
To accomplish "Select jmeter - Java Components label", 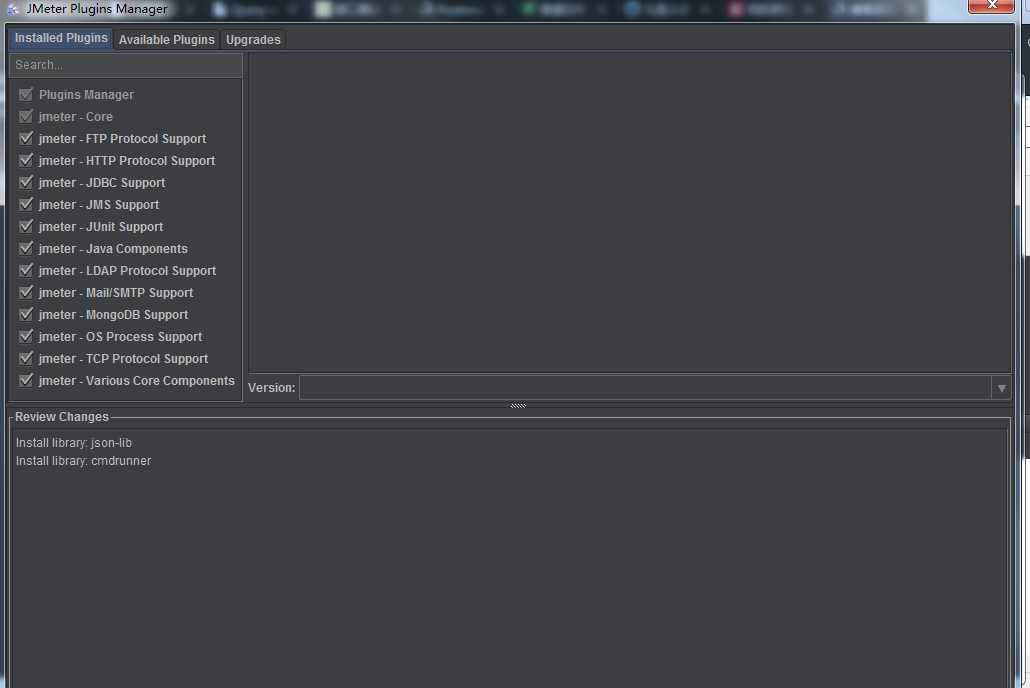I will pos(113,248).
